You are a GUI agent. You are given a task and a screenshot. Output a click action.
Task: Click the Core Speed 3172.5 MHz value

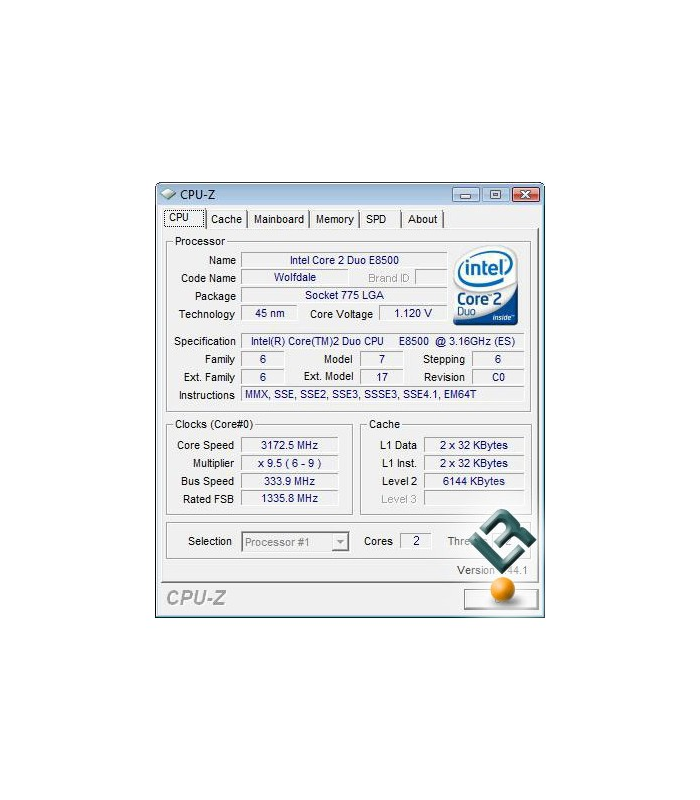[x=289, y=445]
